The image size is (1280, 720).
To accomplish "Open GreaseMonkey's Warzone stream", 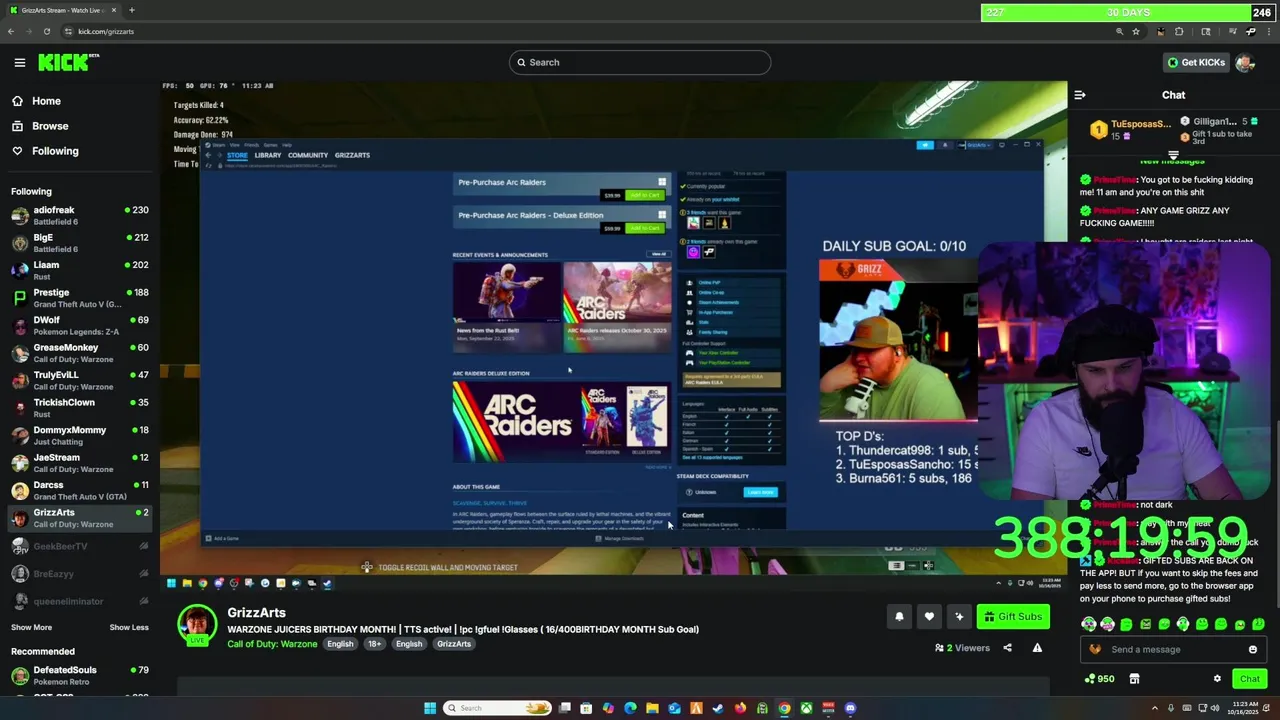I will point(80,353).
